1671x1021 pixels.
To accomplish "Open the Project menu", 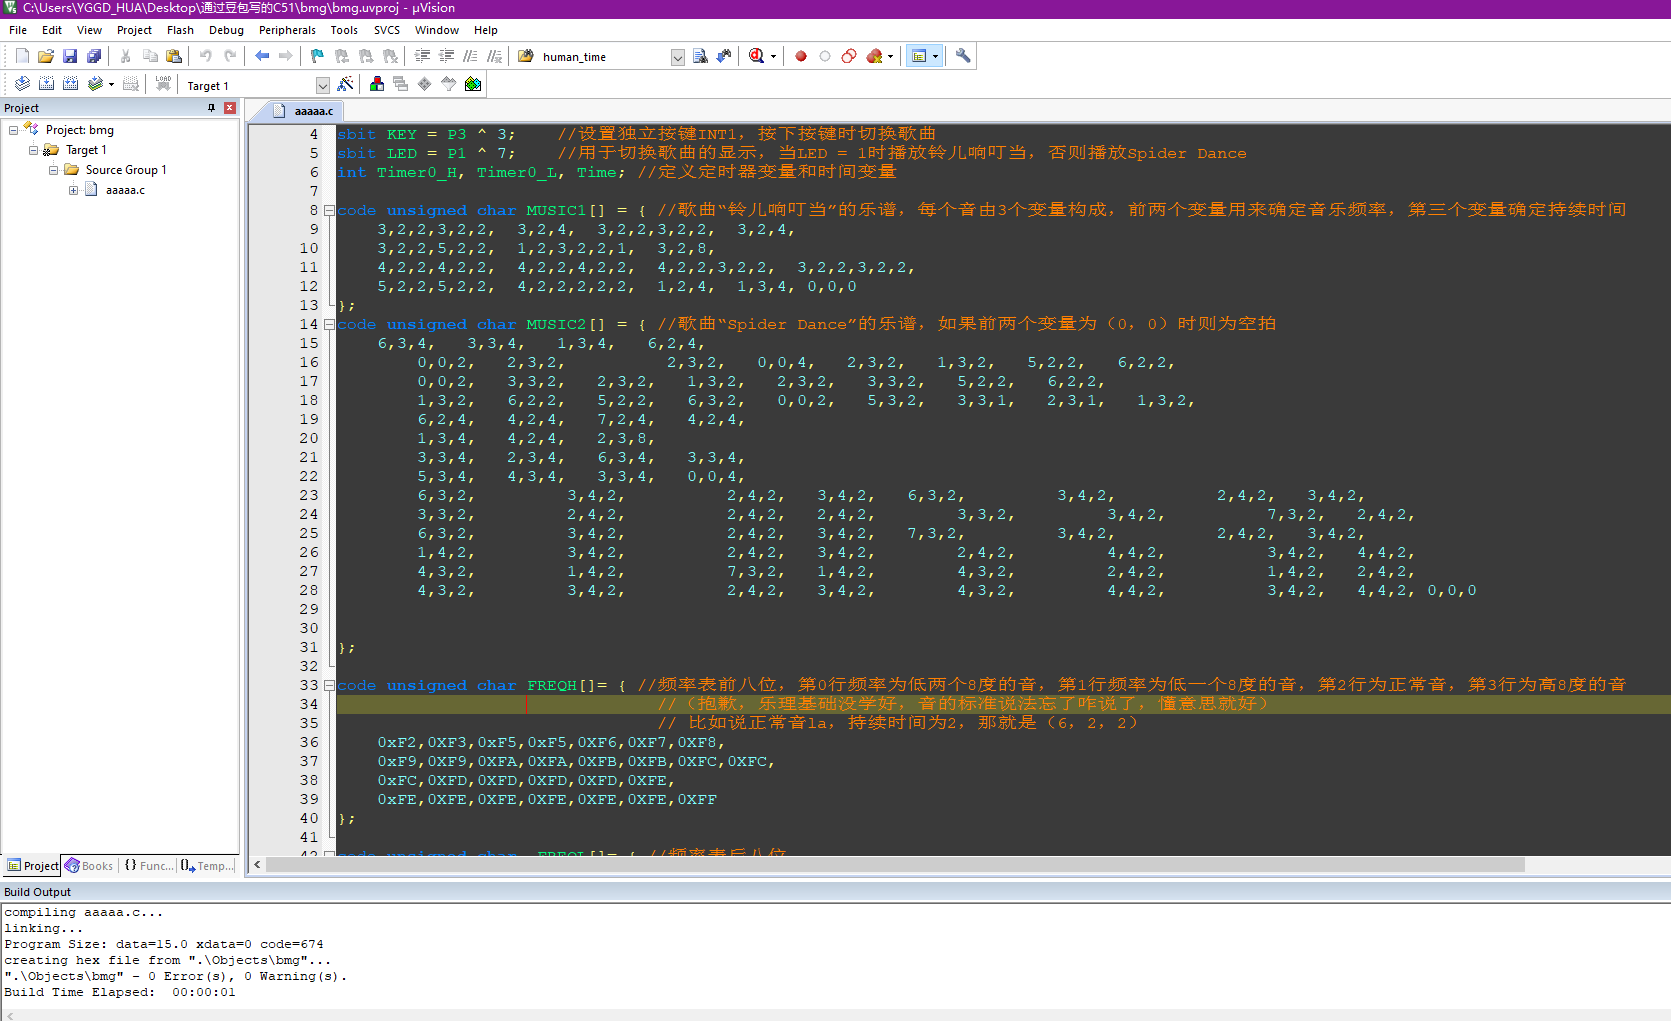I will [134, 30].
